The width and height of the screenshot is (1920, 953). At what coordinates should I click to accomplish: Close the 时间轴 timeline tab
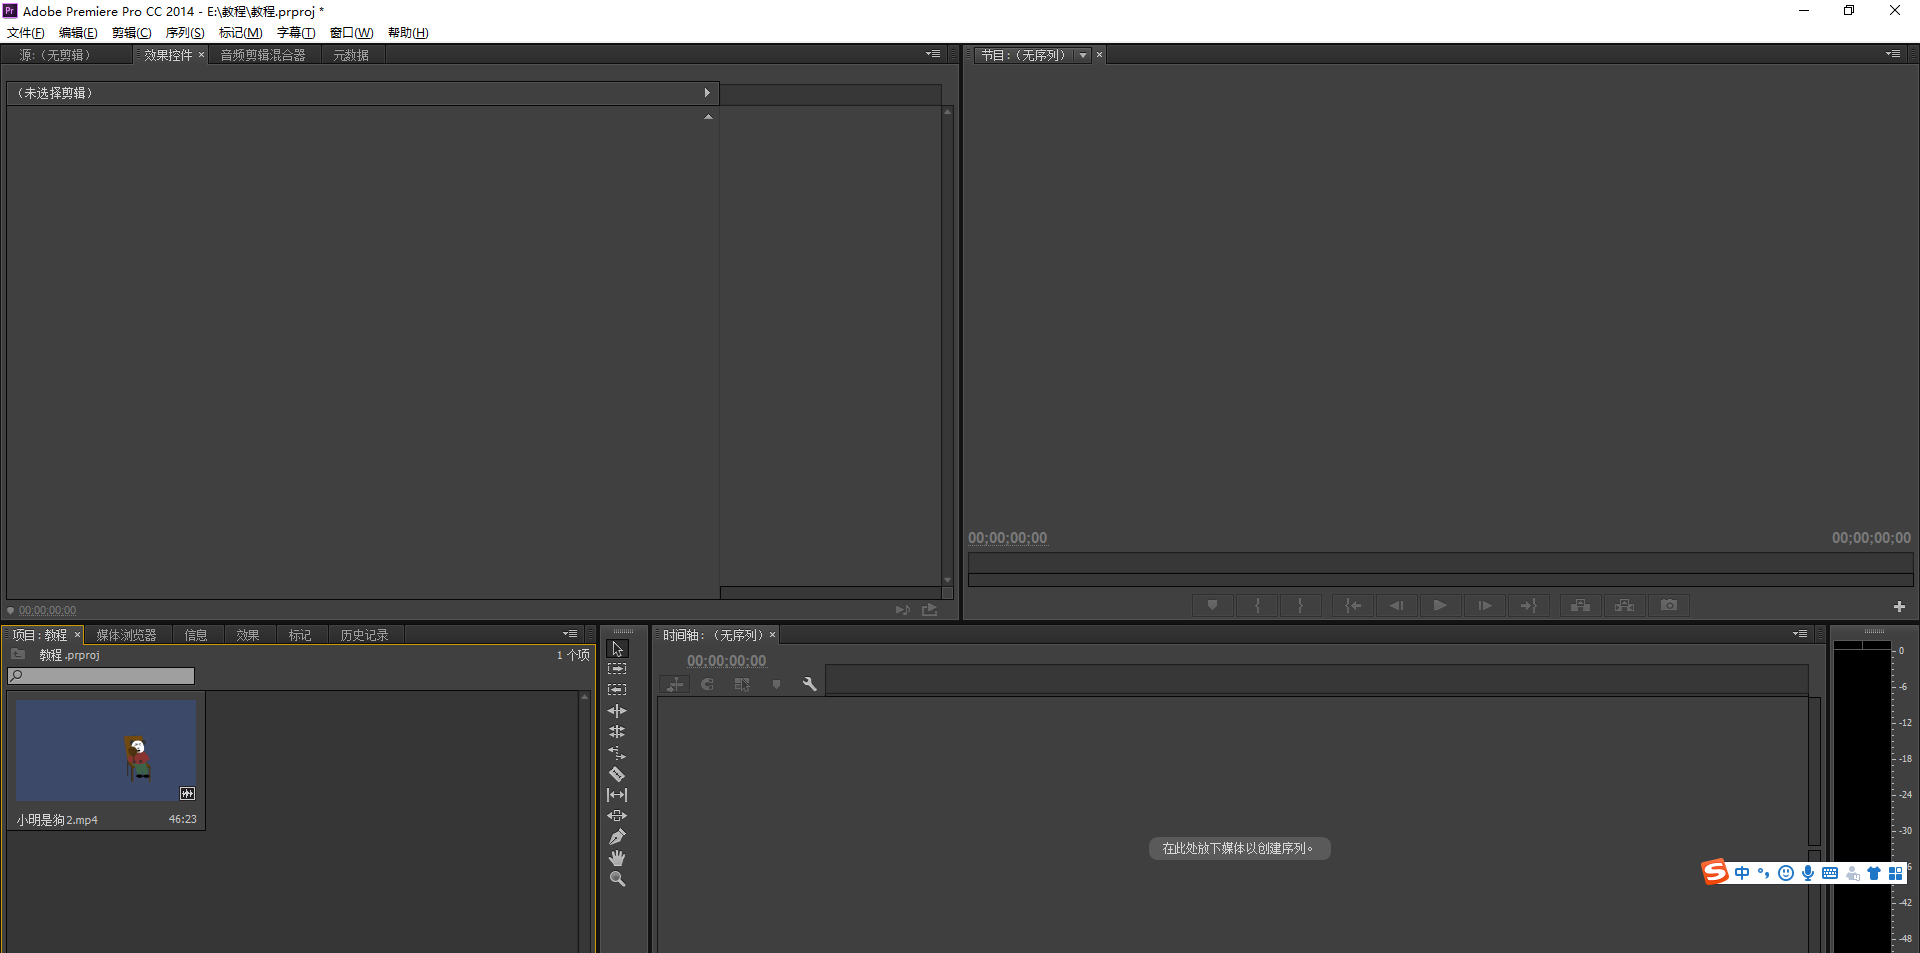pyautogui.click(x=772, y=635)
